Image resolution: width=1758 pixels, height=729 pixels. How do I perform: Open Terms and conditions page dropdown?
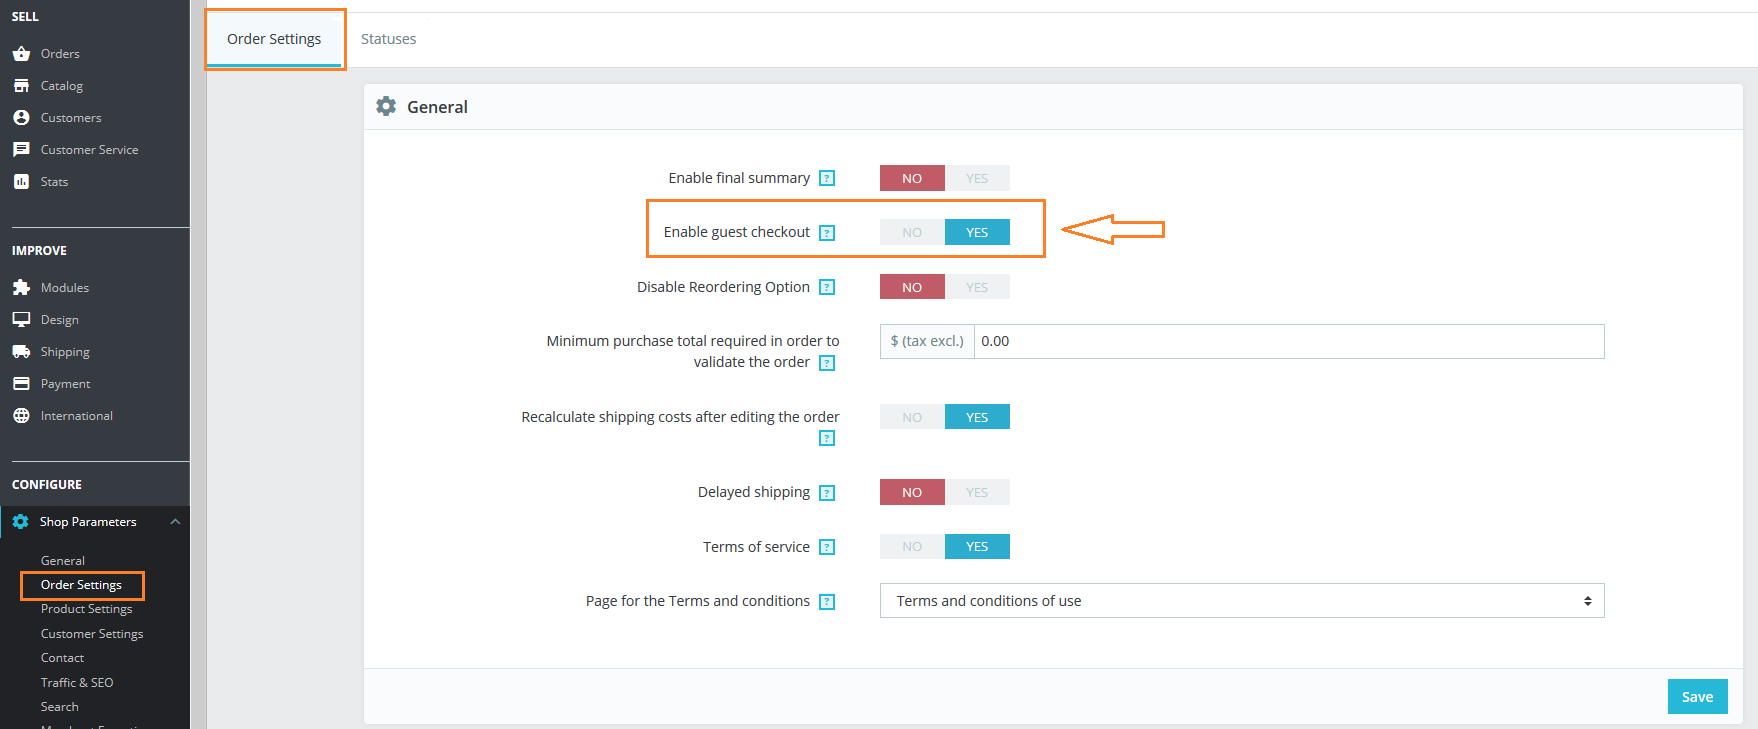click(x=1241, y=601)
